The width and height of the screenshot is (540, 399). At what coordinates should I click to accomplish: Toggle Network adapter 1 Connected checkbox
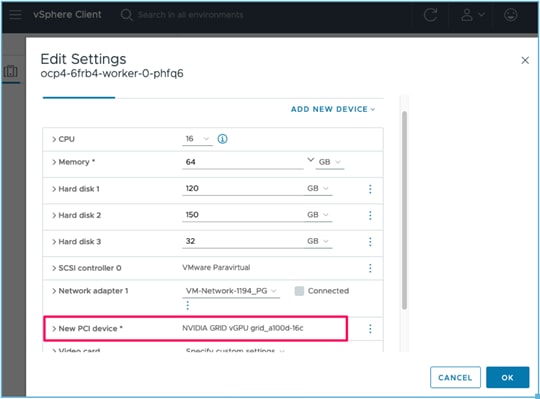[299, 291]
